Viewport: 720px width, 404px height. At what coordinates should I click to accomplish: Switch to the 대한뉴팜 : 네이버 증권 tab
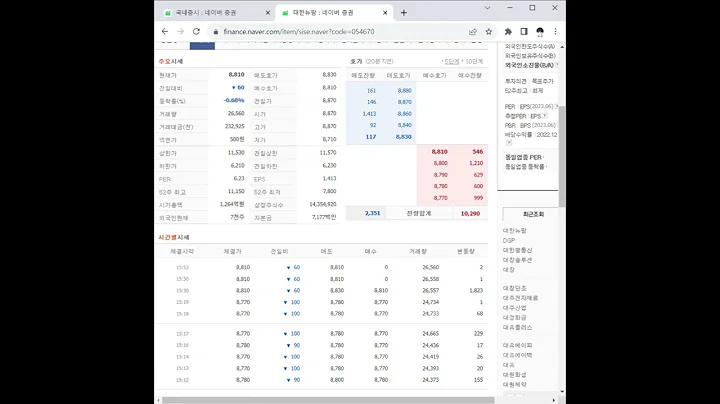pyautogui.click(x=333, y=13)
